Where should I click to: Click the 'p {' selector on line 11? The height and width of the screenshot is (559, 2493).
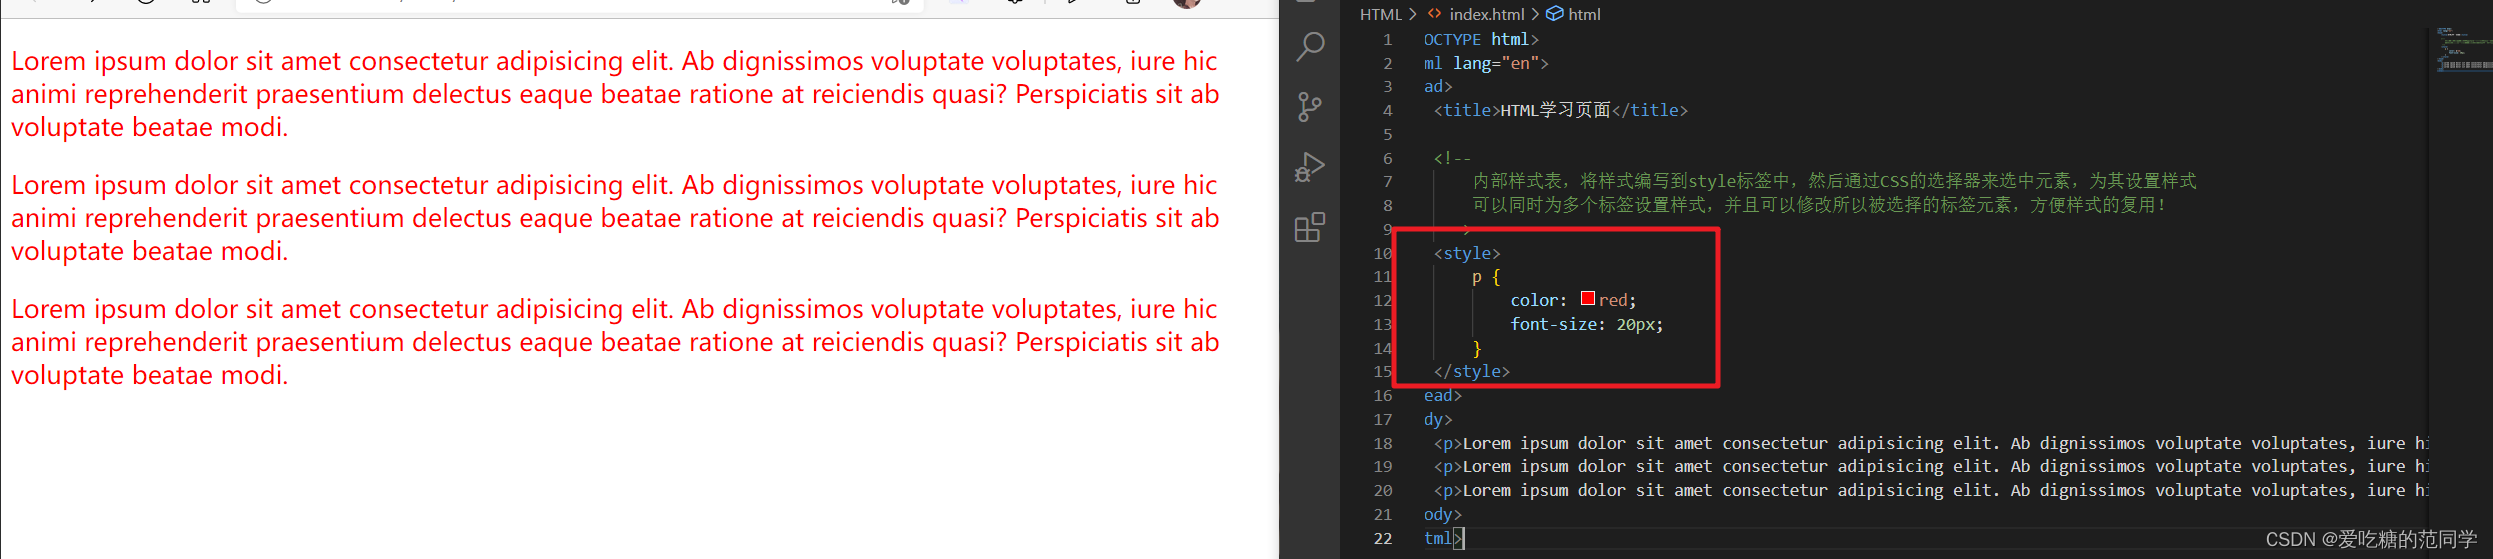(1486, 277)
